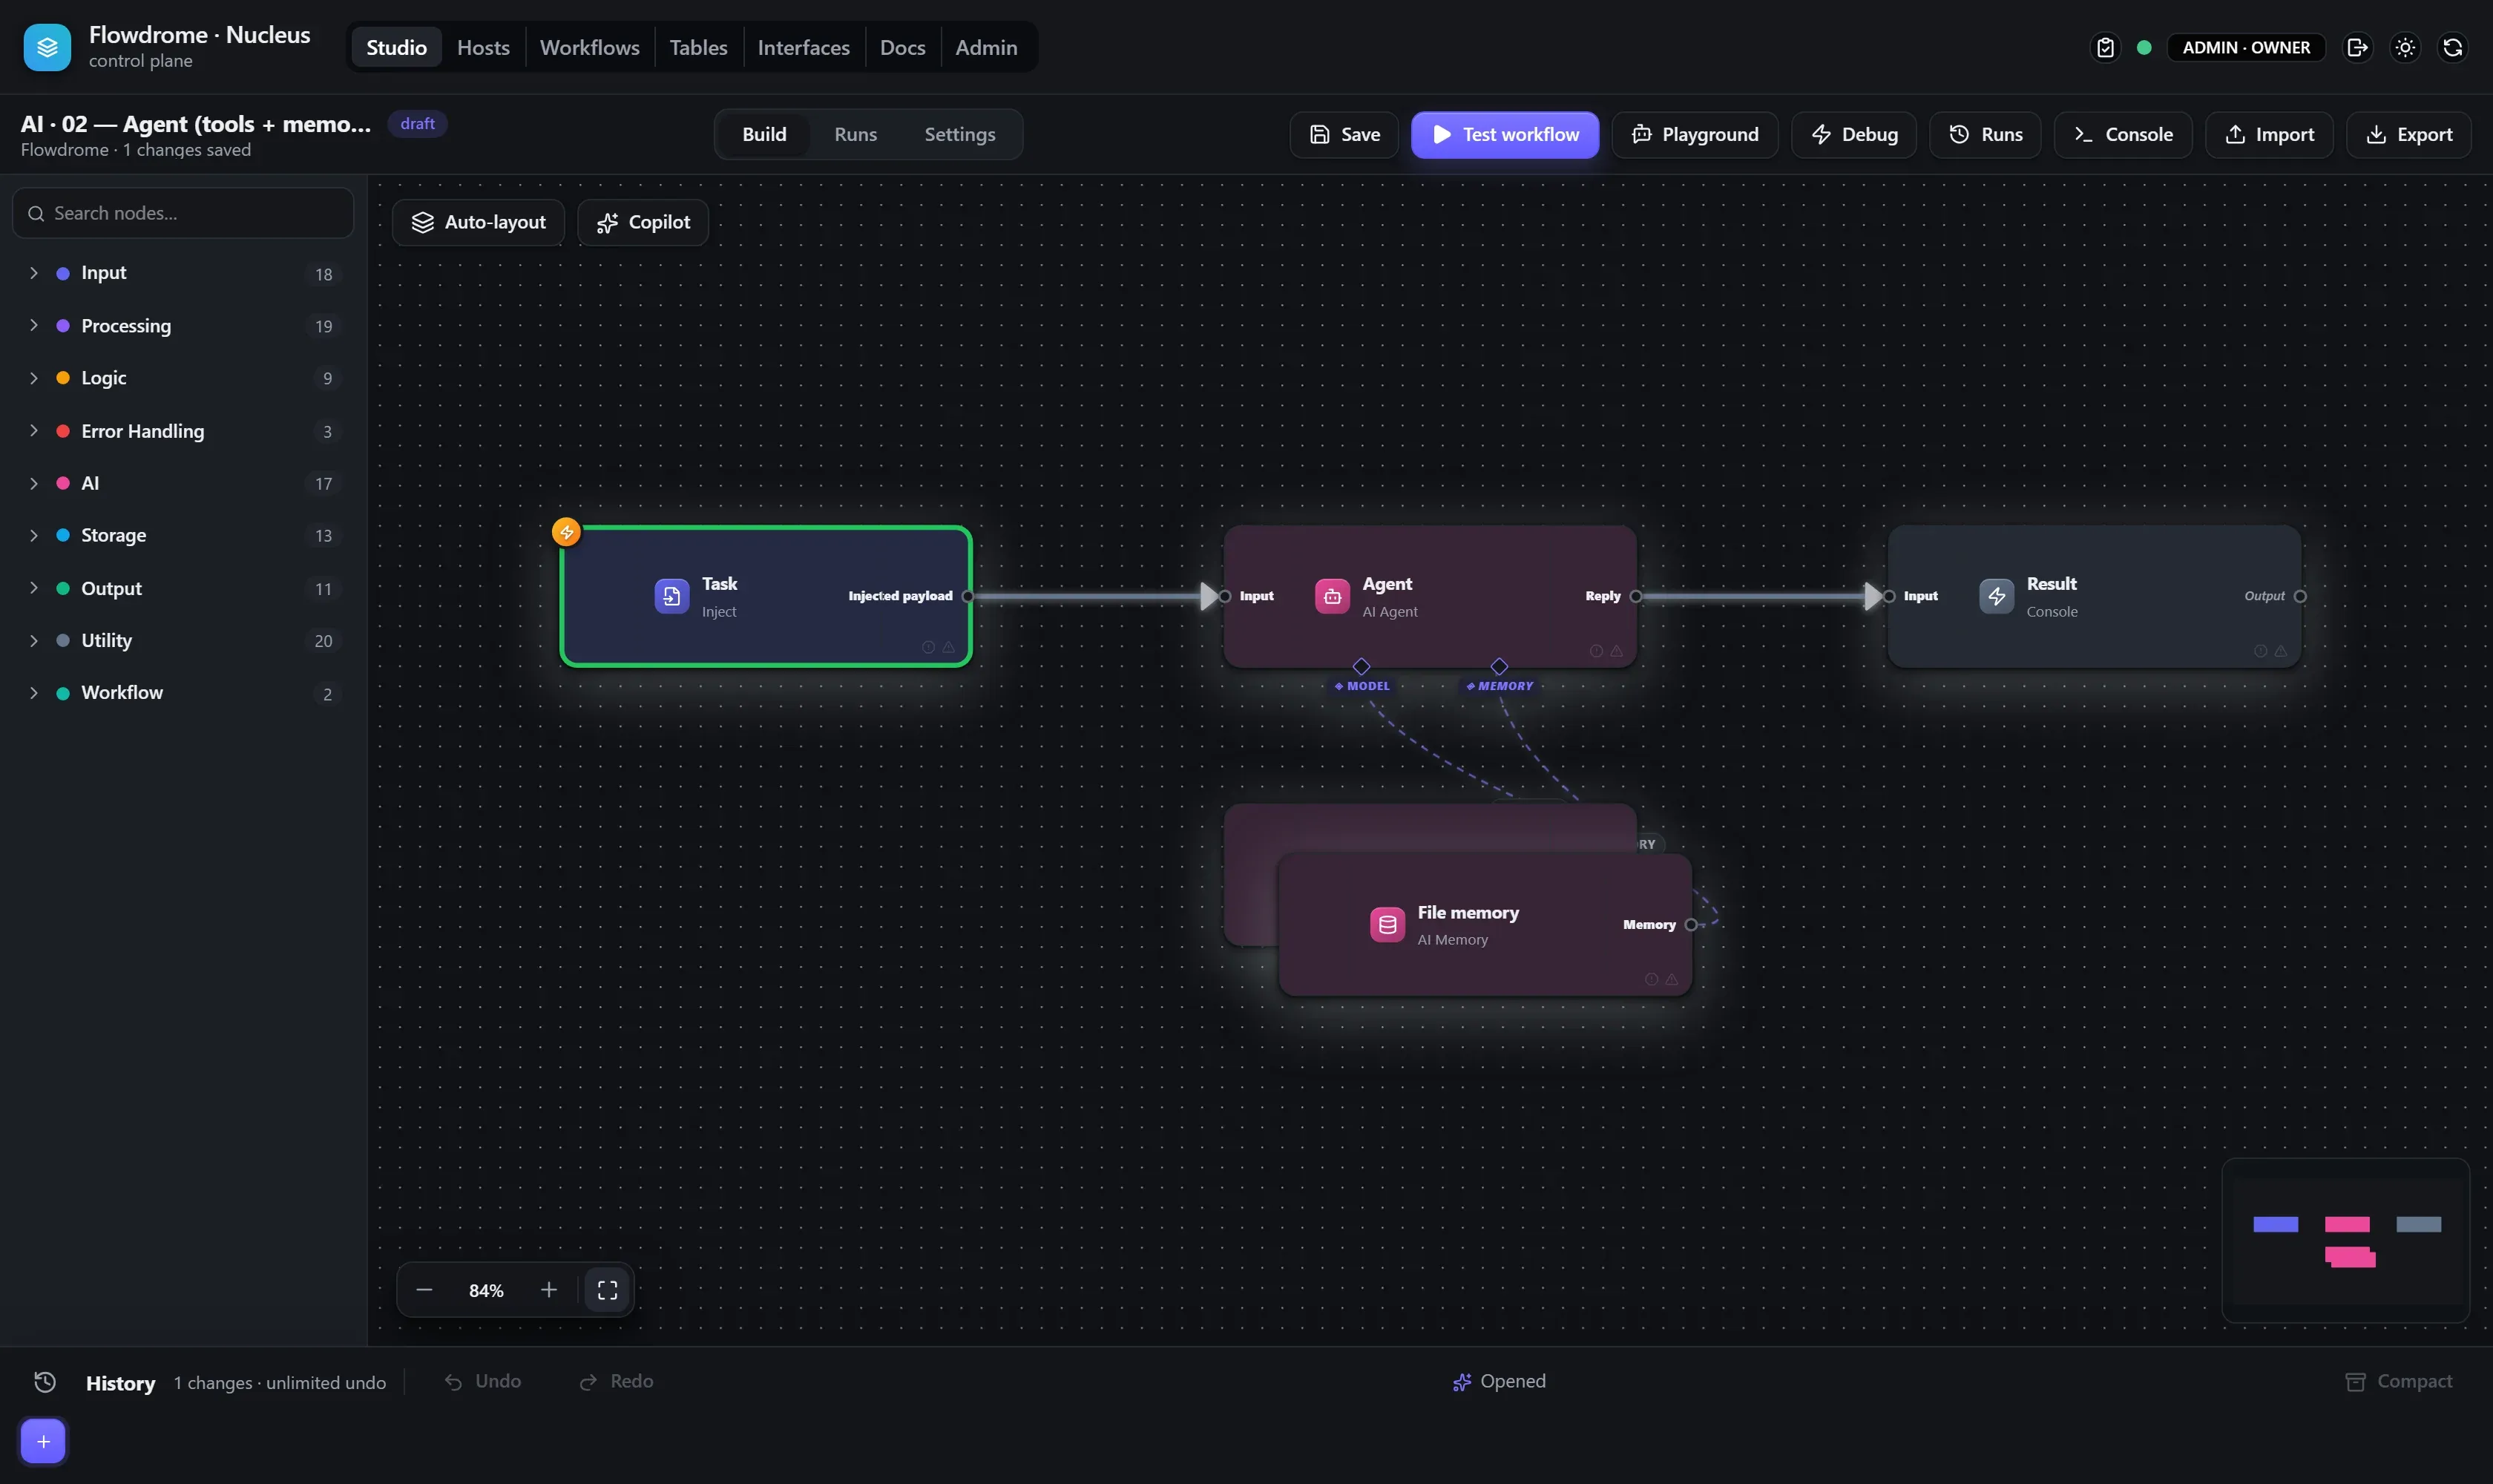Click the canvas minimap thumbnail

(2346, 1240)
